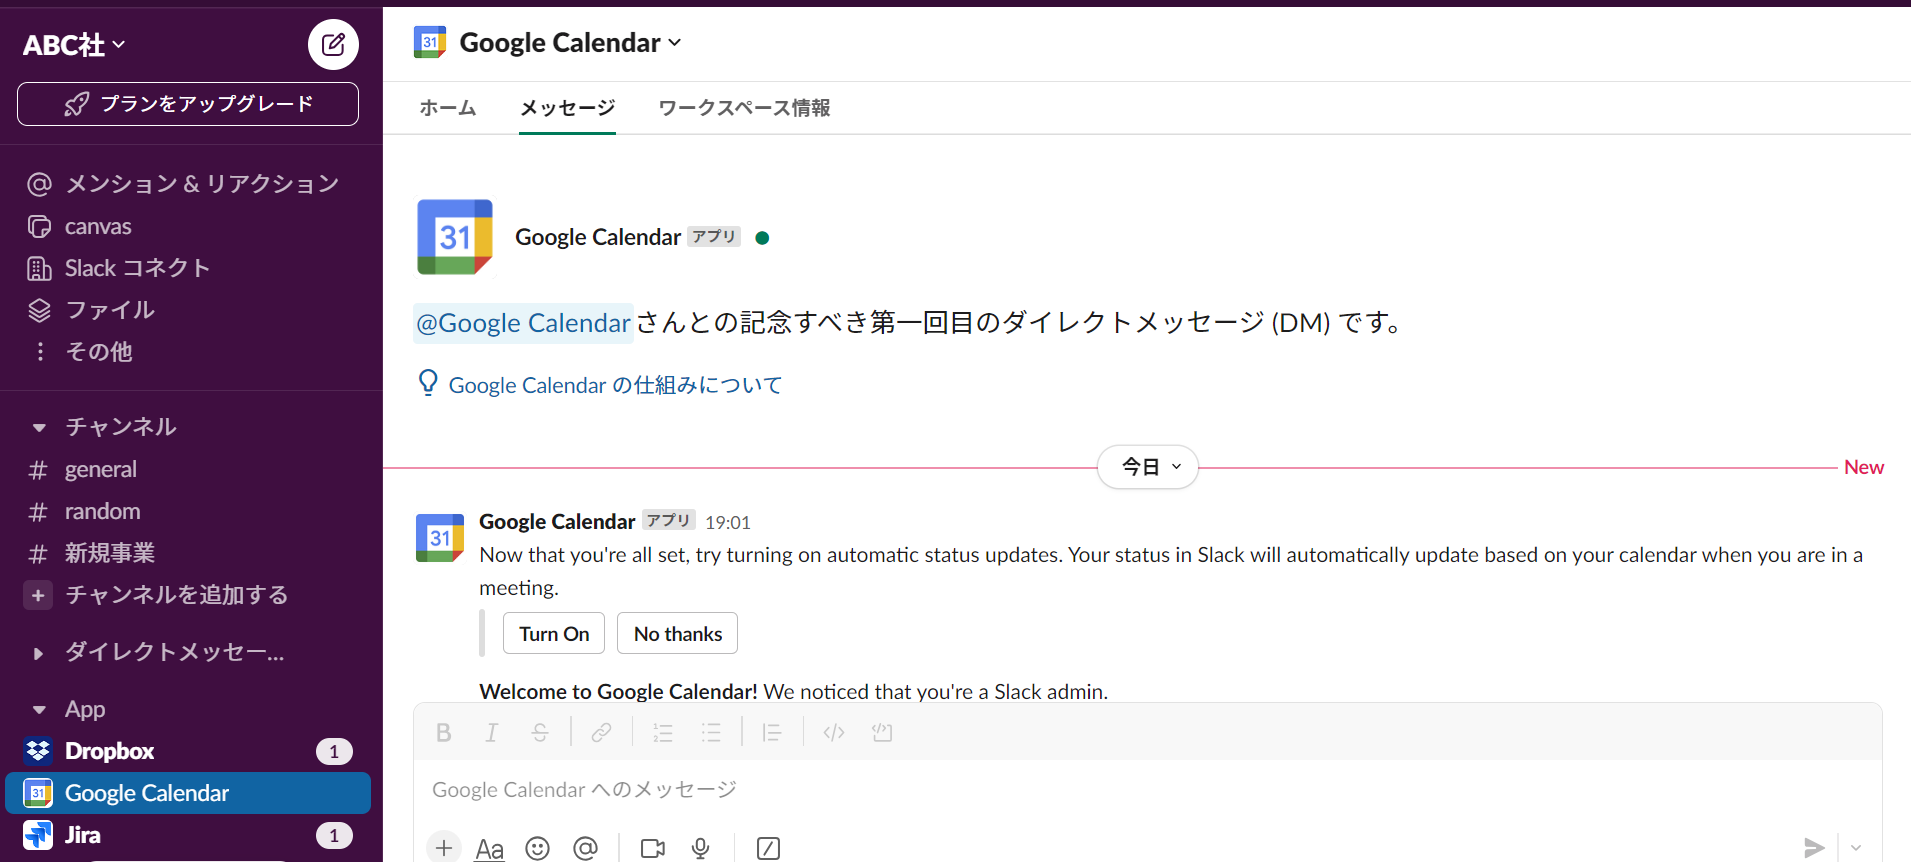Click the @Google Calendar mention link
The height and width of the screenshot is (862, 1911).
[523, 323]
